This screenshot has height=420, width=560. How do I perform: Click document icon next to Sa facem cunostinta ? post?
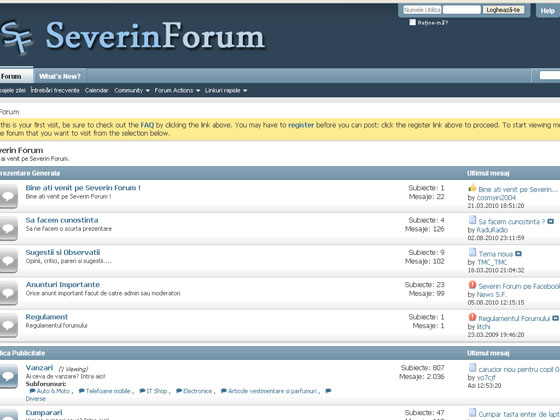pos(472,220)
